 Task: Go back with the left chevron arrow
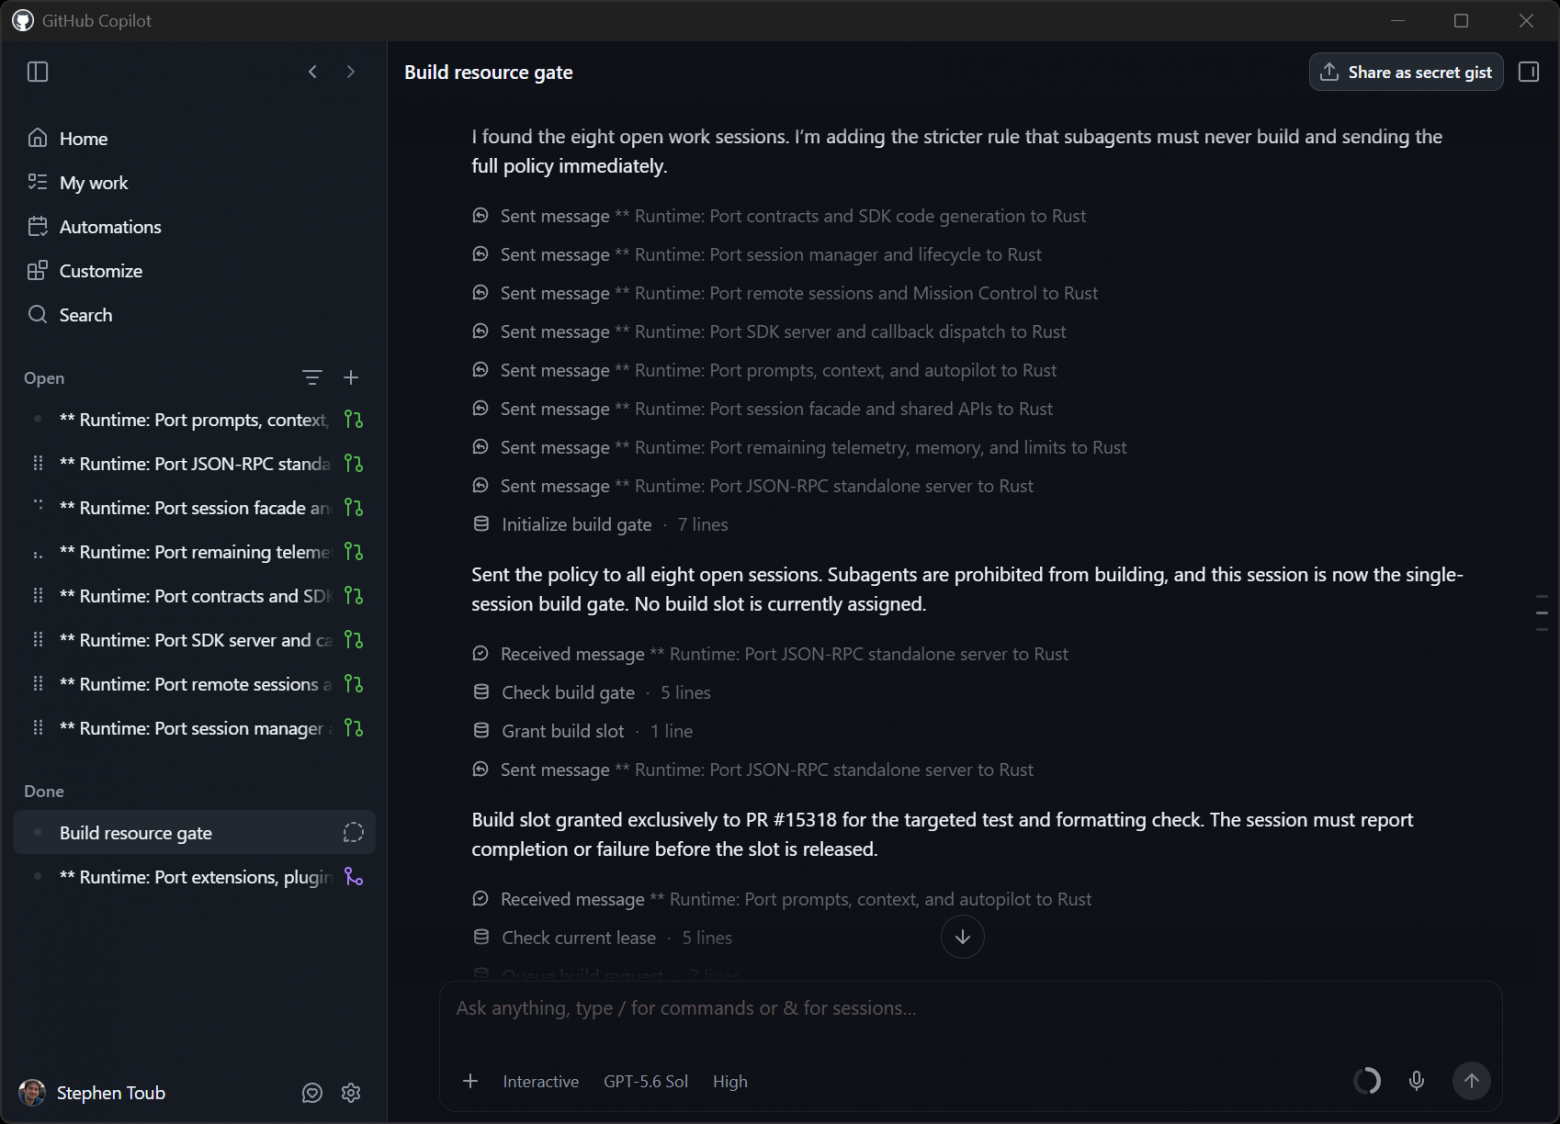coord(313,72)
